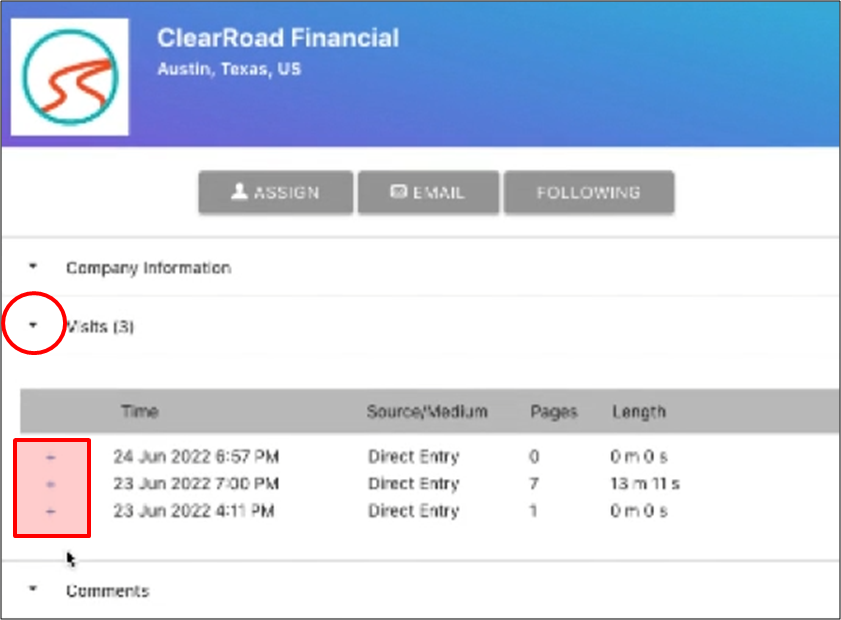Expand the 23 Jun 2022 7:00 PM visit
The height and width of the screenshot is (620, 841).
click(51, 484)
